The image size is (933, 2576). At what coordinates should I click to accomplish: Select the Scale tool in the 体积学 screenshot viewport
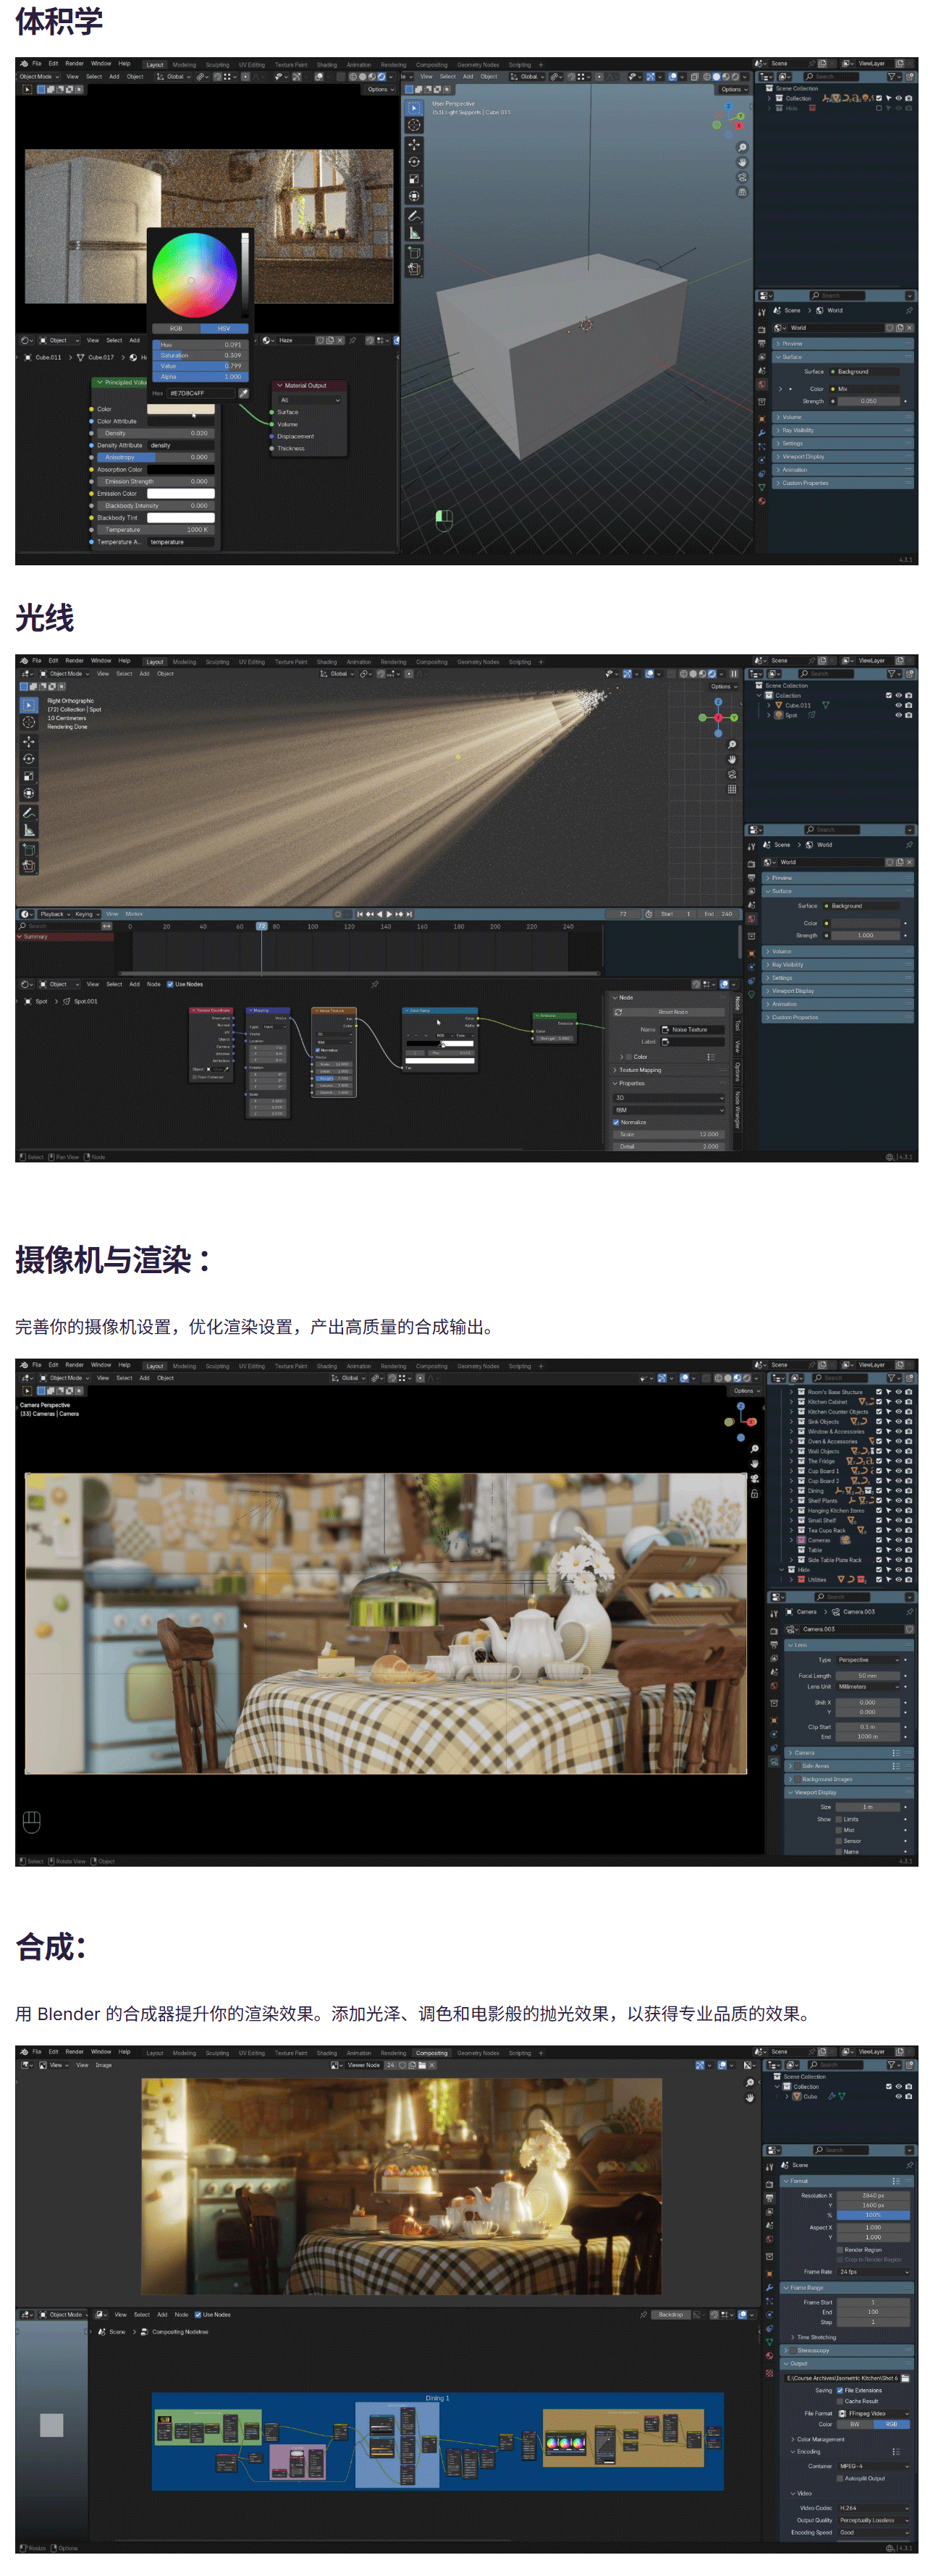tap(413, 180)
